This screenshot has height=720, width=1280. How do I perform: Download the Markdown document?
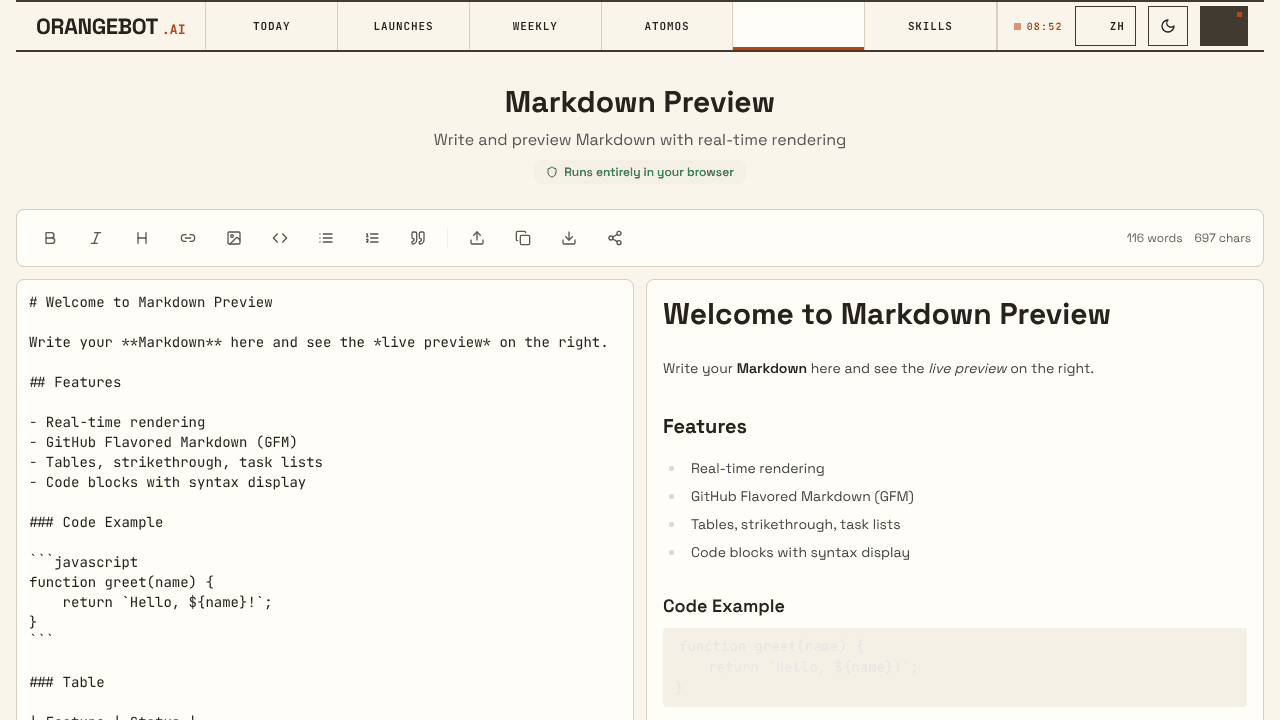[569, 238]
